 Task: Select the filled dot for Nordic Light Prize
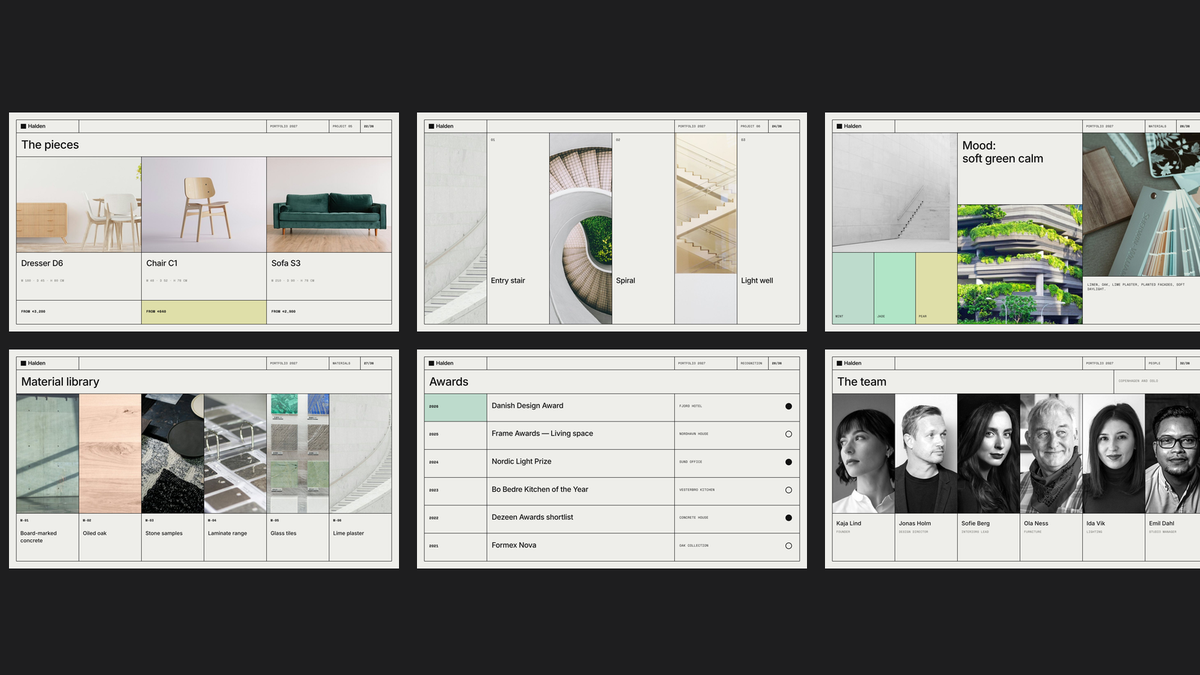click(x=788, y=462)
